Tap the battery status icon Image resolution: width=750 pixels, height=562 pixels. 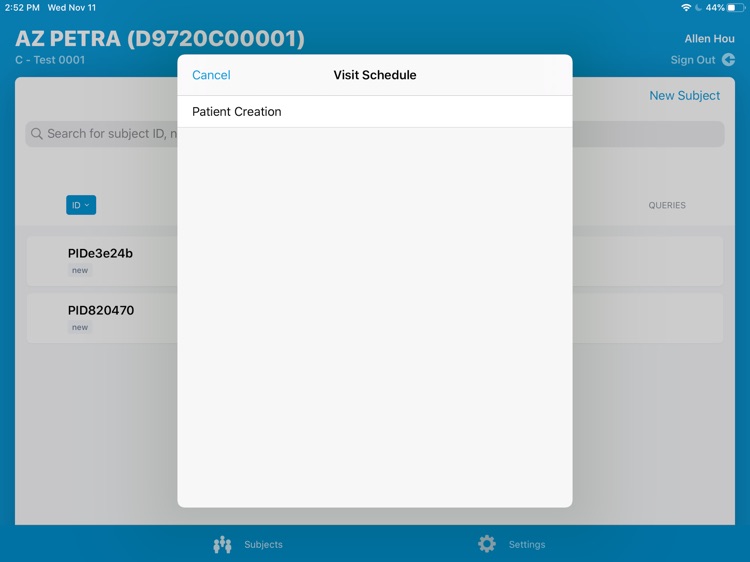tap(736, 8)
